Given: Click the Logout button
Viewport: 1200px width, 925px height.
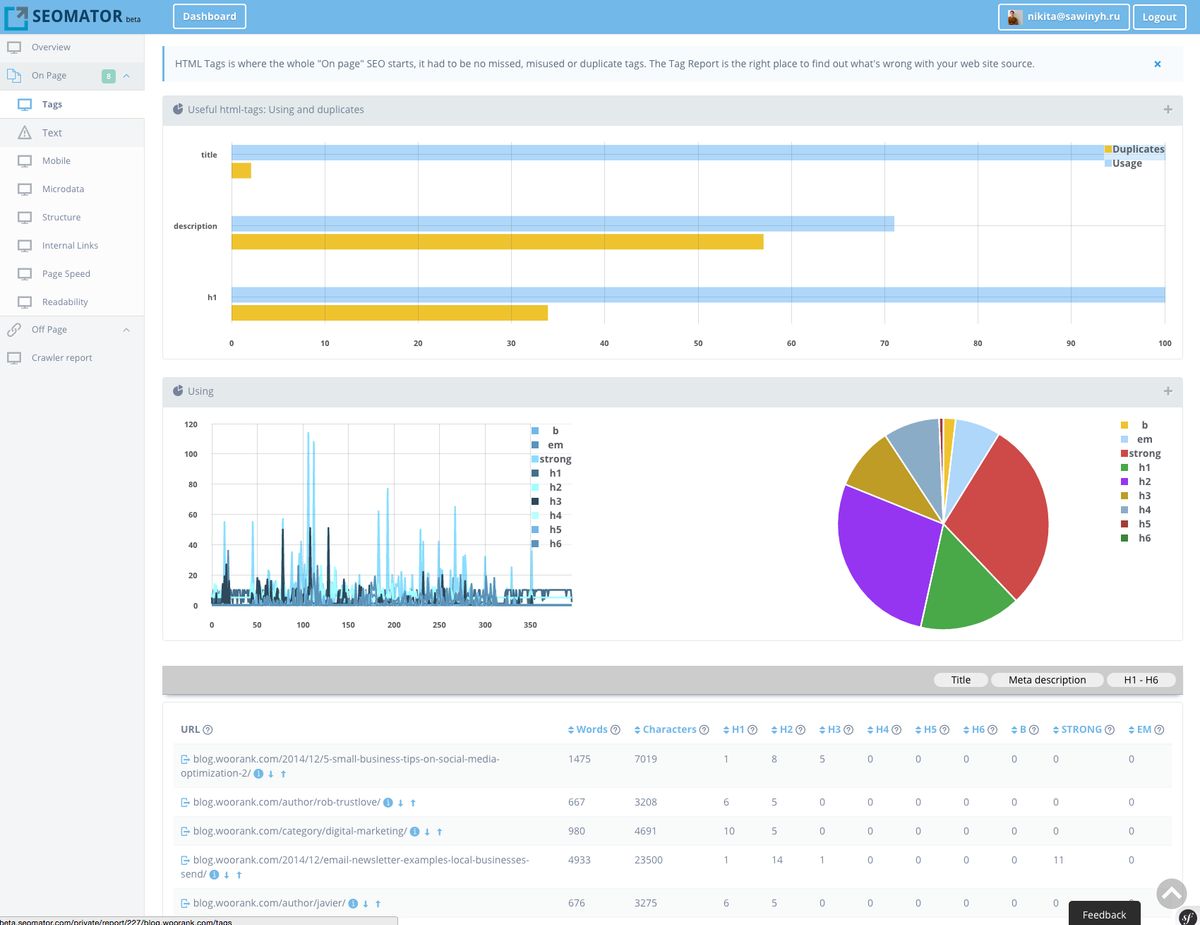Looking at the screenshot, I should (x=1159, y=17).
